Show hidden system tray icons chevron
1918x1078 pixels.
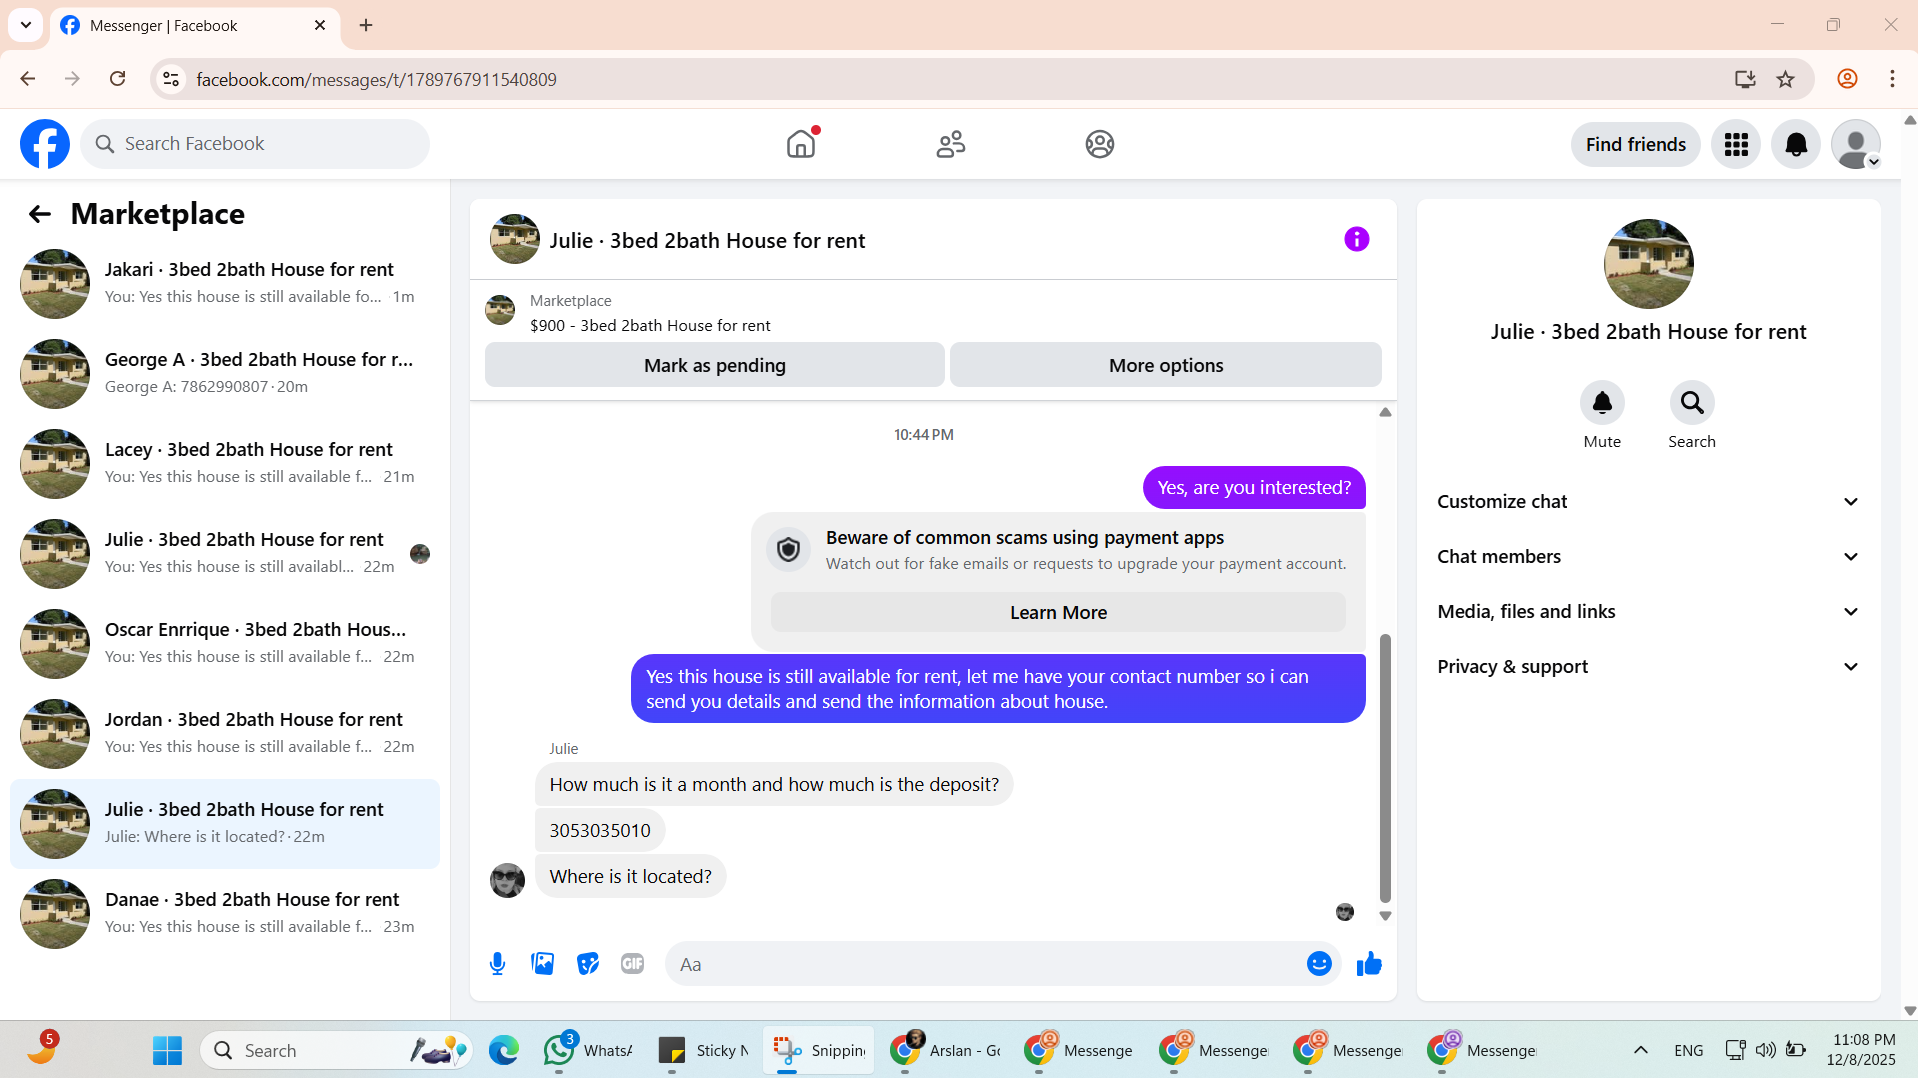point(1641,1050)
